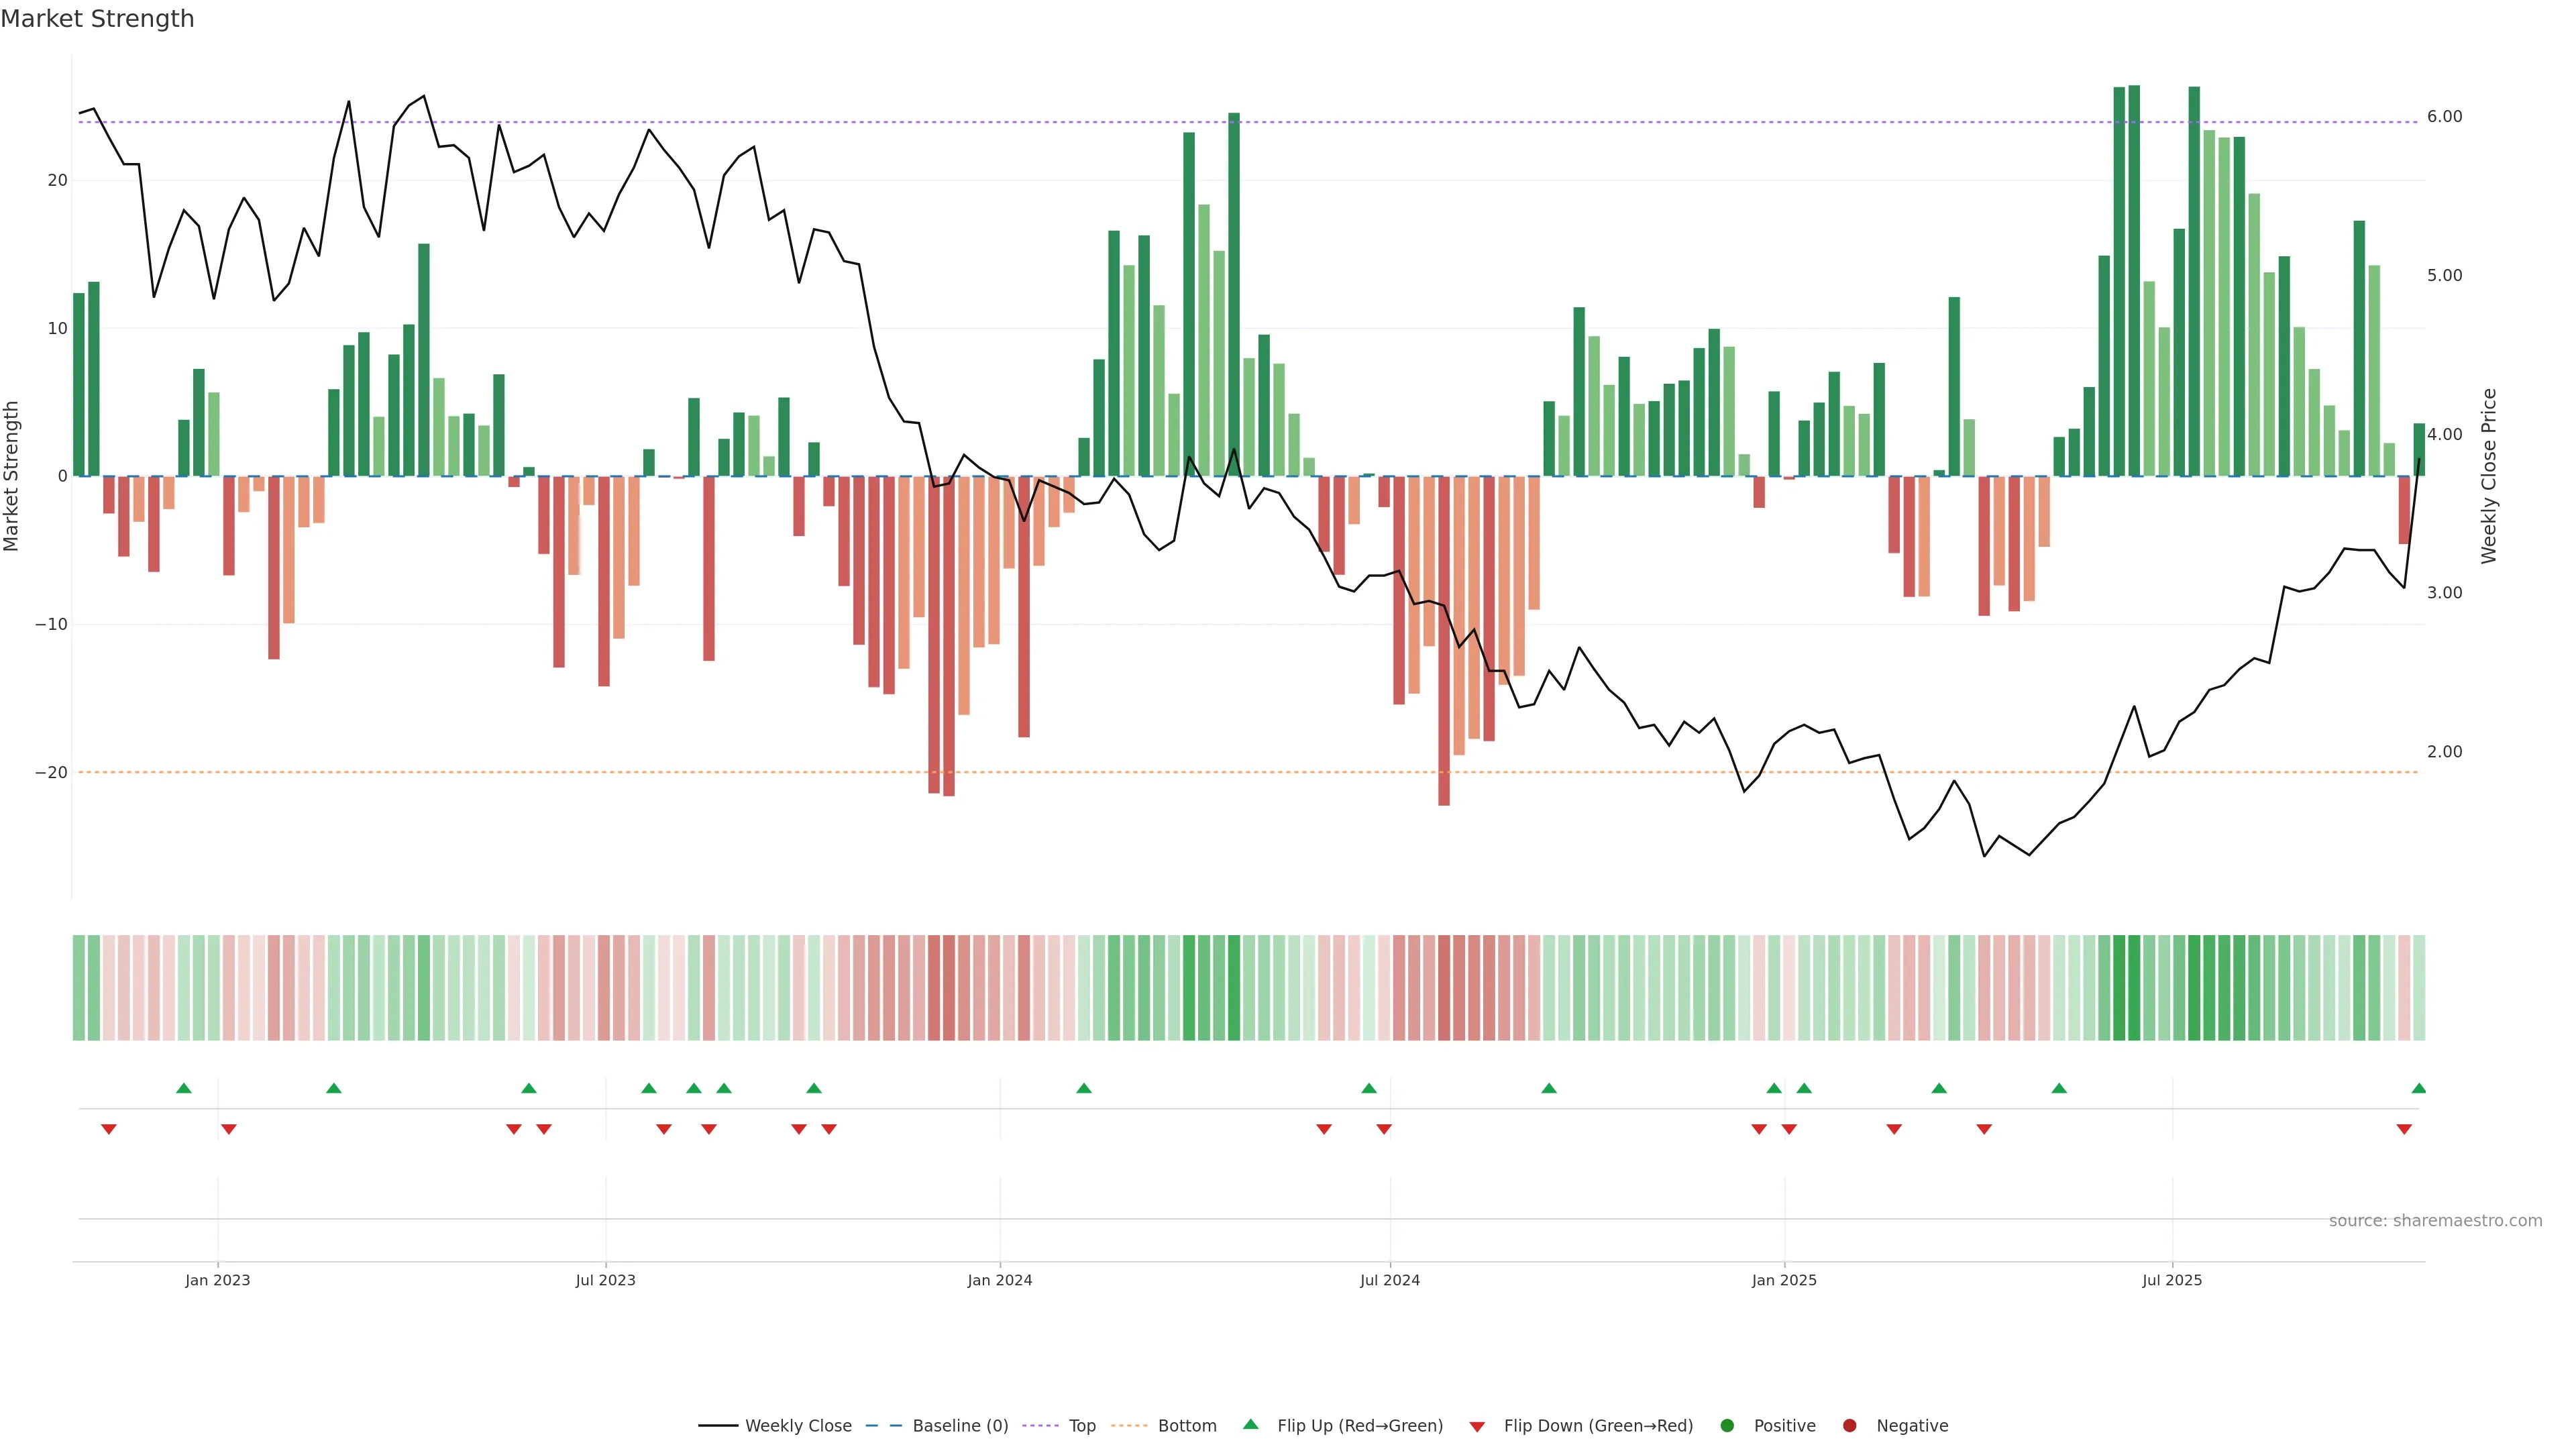
Task: Click the Market Strength chart title
Action: [97, 19]
